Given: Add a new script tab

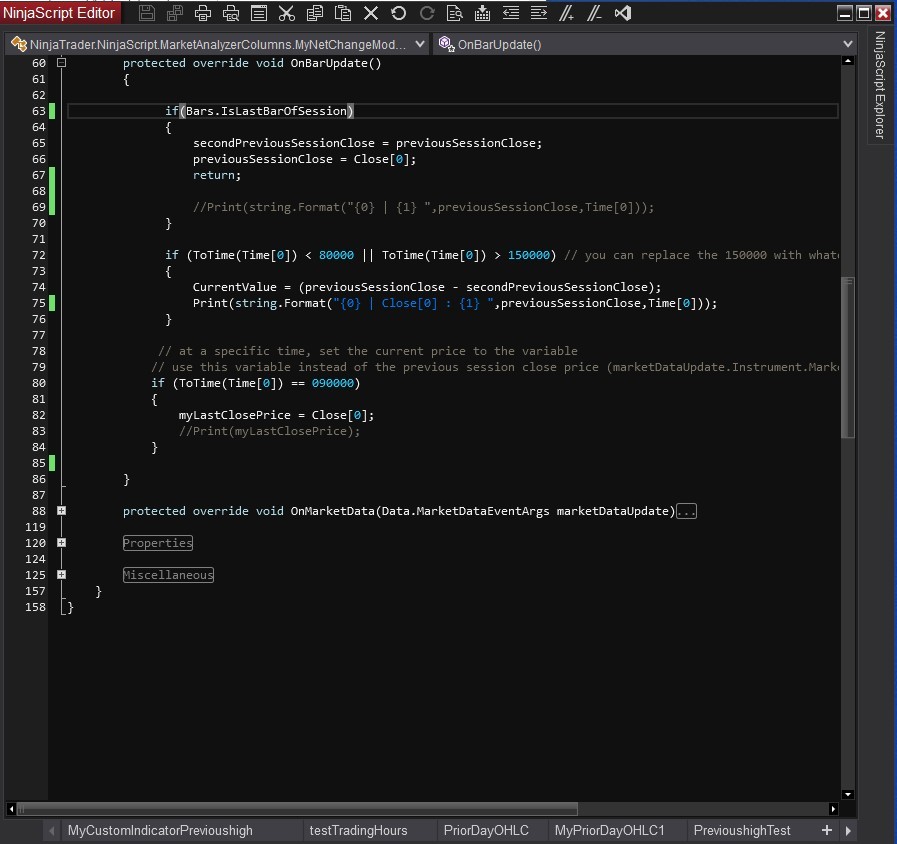Looking at the screenshot, I should click(827, 830).
